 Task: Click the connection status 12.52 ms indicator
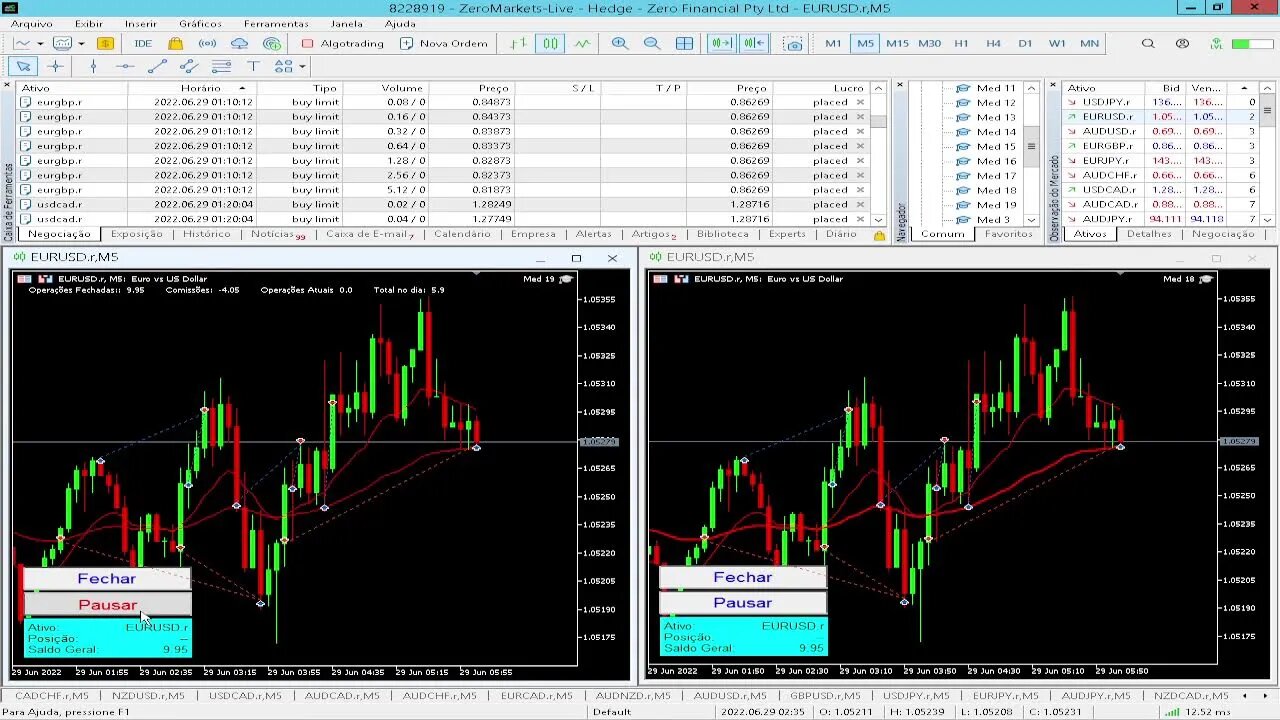(1197, 712)
